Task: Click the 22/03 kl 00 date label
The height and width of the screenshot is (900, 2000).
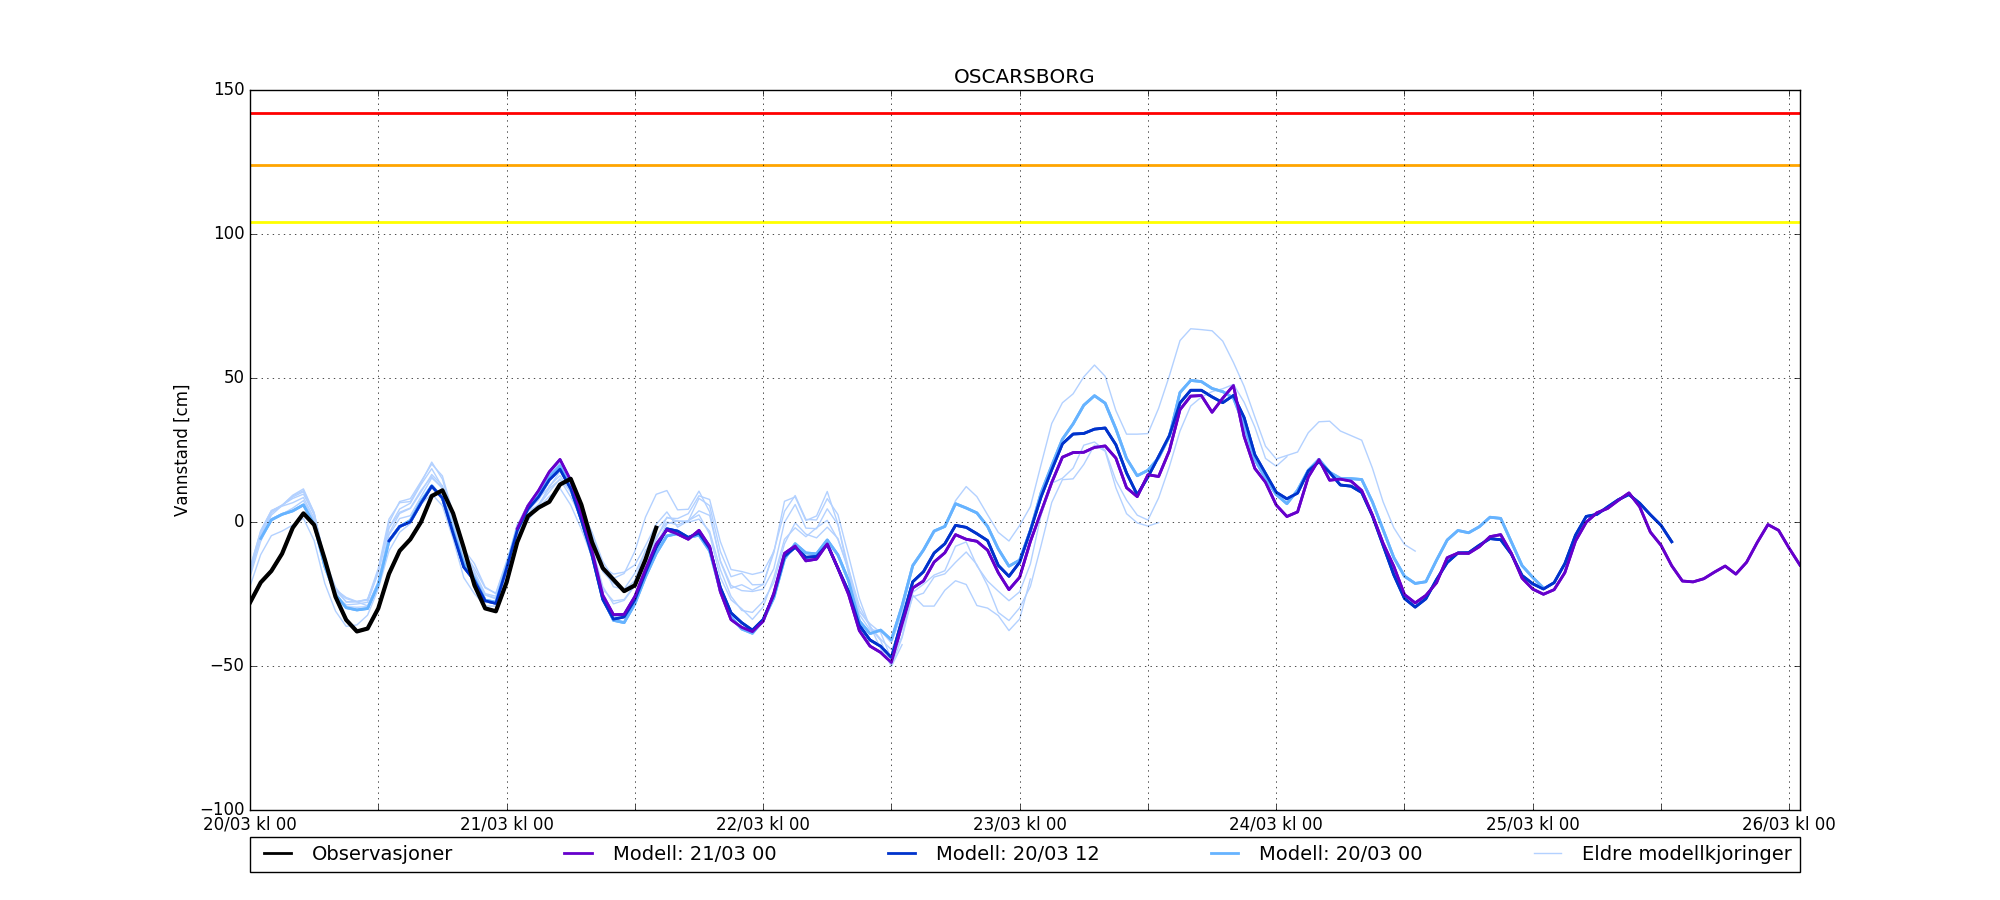Action: click(x=763, y=825)
